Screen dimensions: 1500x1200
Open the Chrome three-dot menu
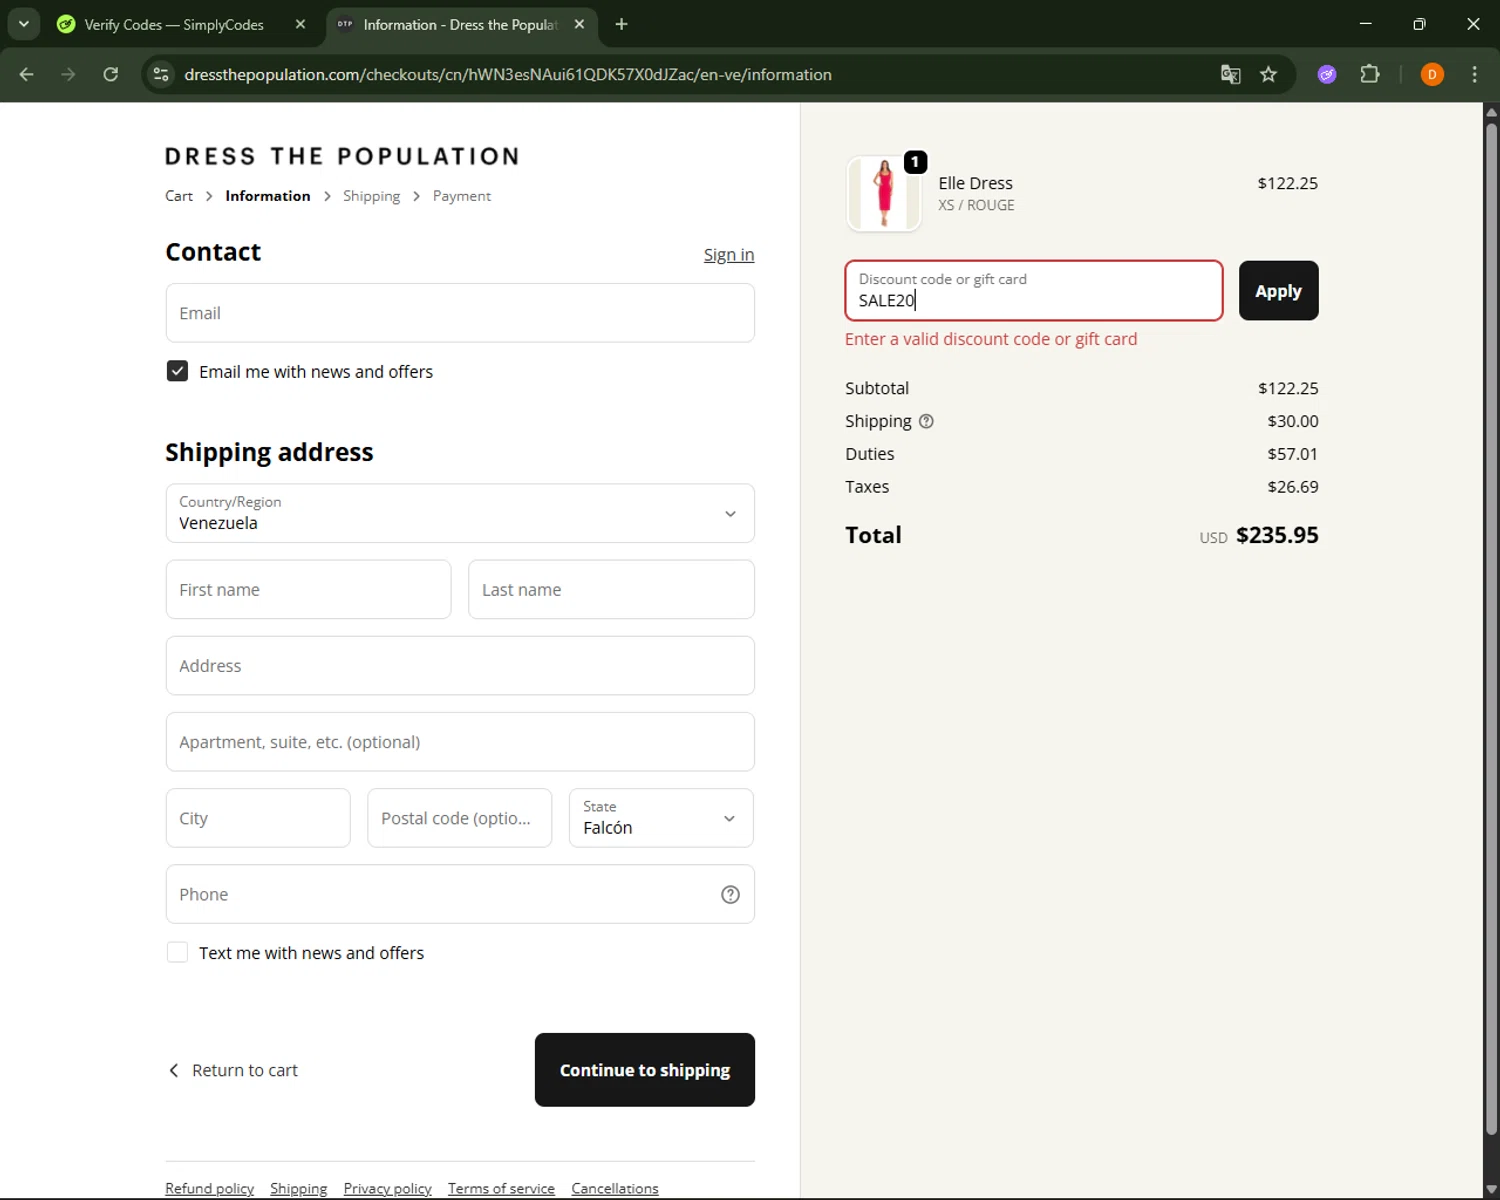[x=1475, y=74]
